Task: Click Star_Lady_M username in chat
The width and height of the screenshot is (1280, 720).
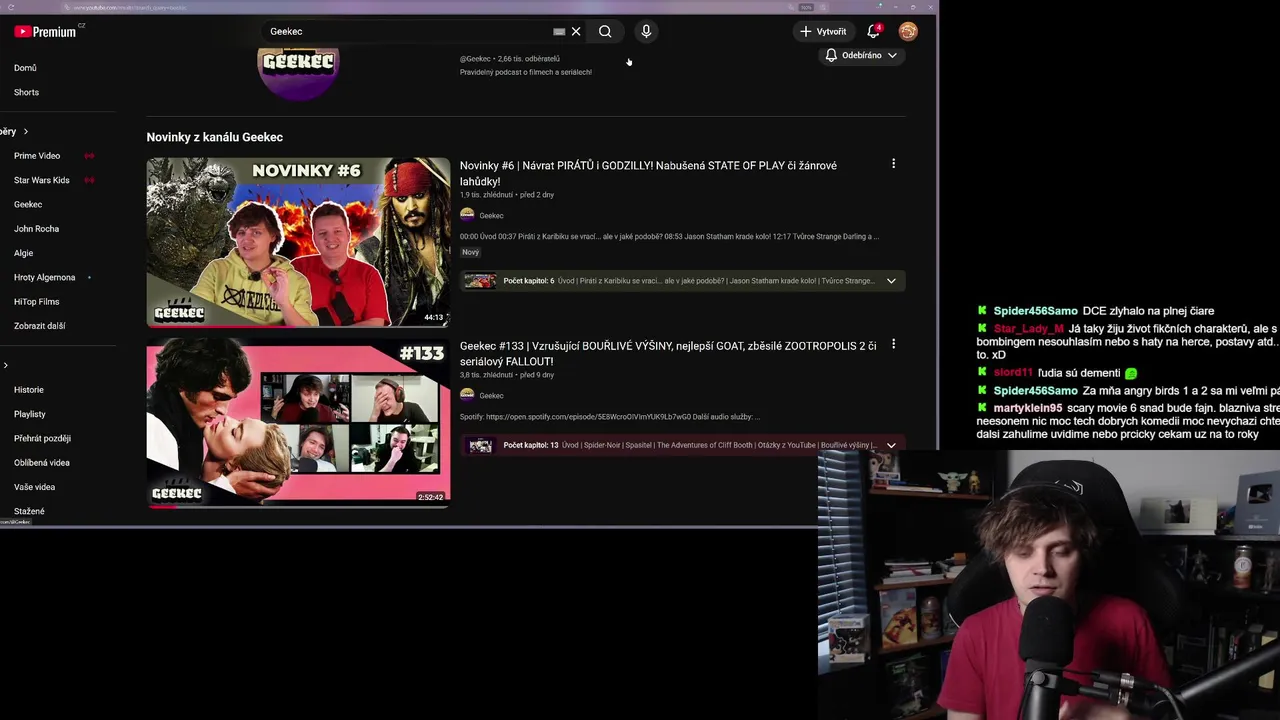Action: coord(1028,329)
